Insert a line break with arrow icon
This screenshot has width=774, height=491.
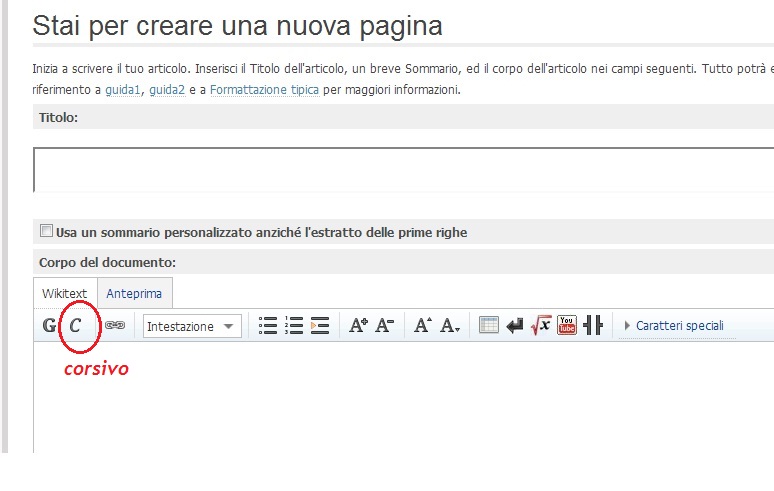(x=515, y=326)
